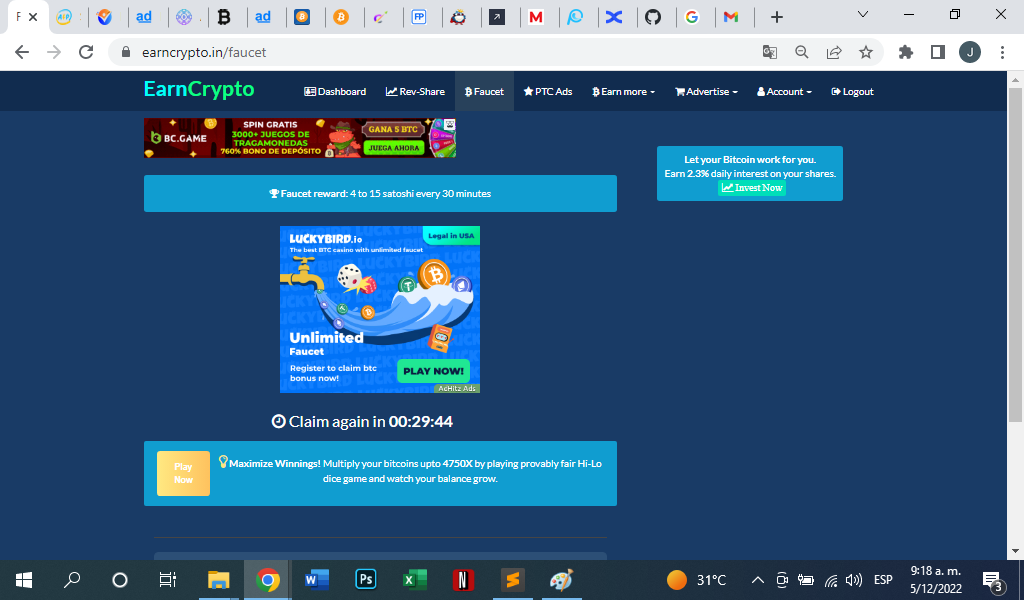Screen dimensions: 1024x600
Task: Click the page vertical scrollbar
Action: (1015, 255)
